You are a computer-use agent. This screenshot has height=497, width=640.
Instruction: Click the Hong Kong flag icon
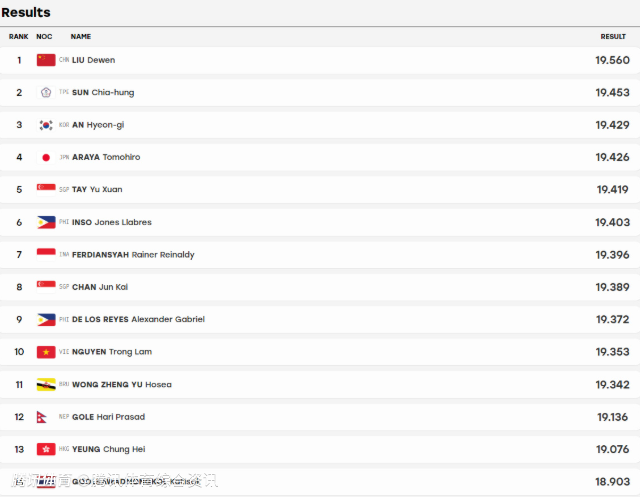pos(46,449)
